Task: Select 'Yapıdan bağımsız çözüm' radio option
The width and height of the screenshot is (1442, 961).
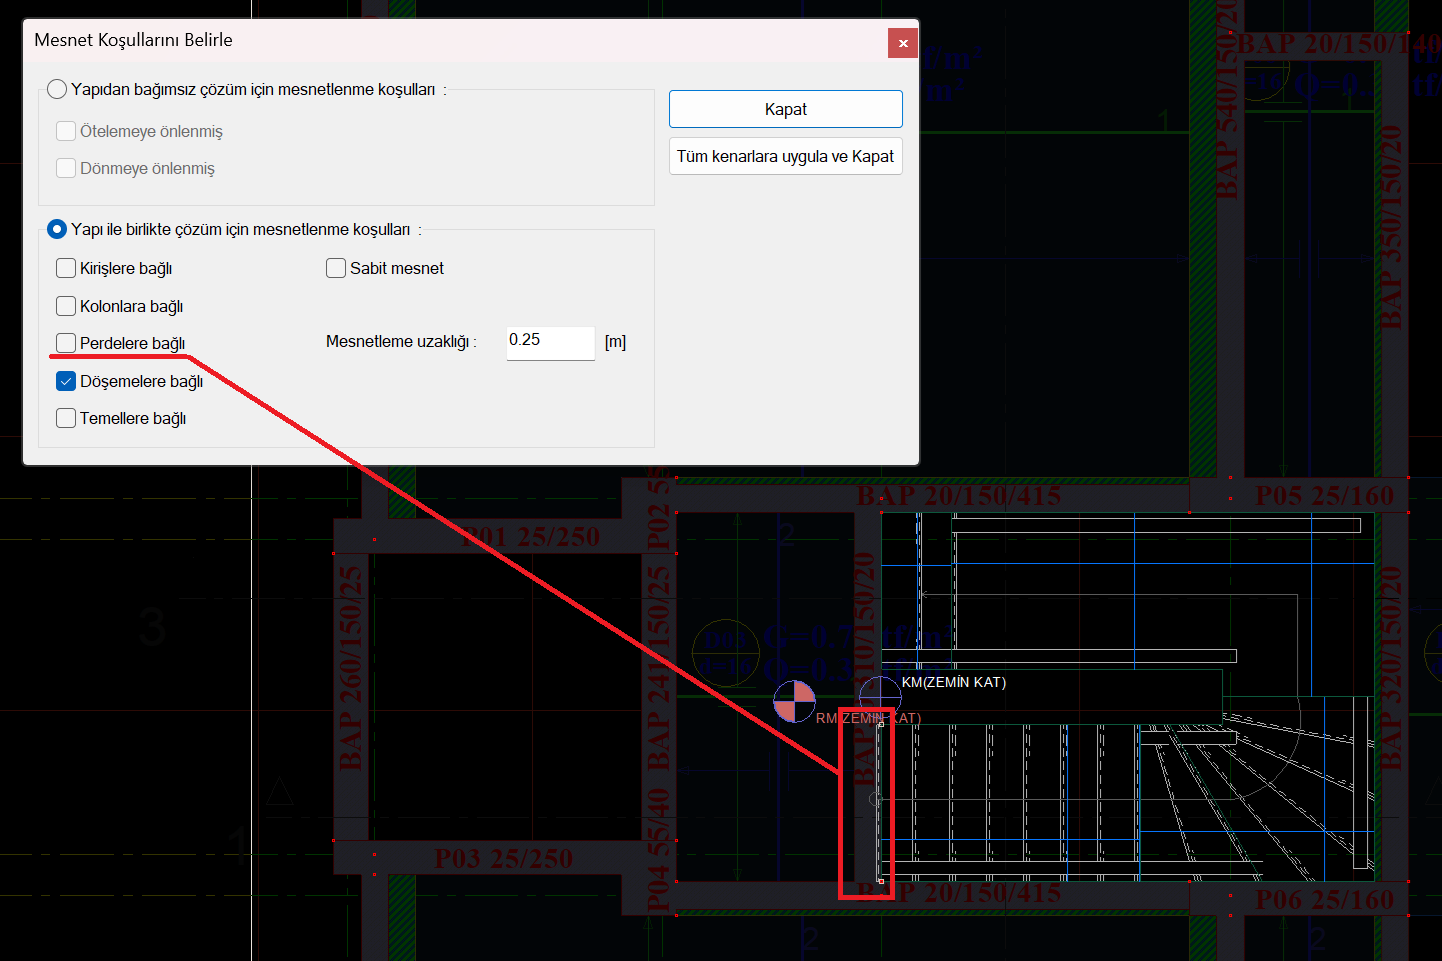Action: [57, 90]
